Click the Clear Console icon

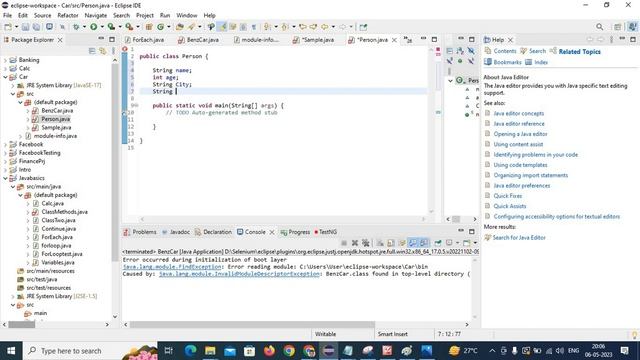[x=380, y=243]
